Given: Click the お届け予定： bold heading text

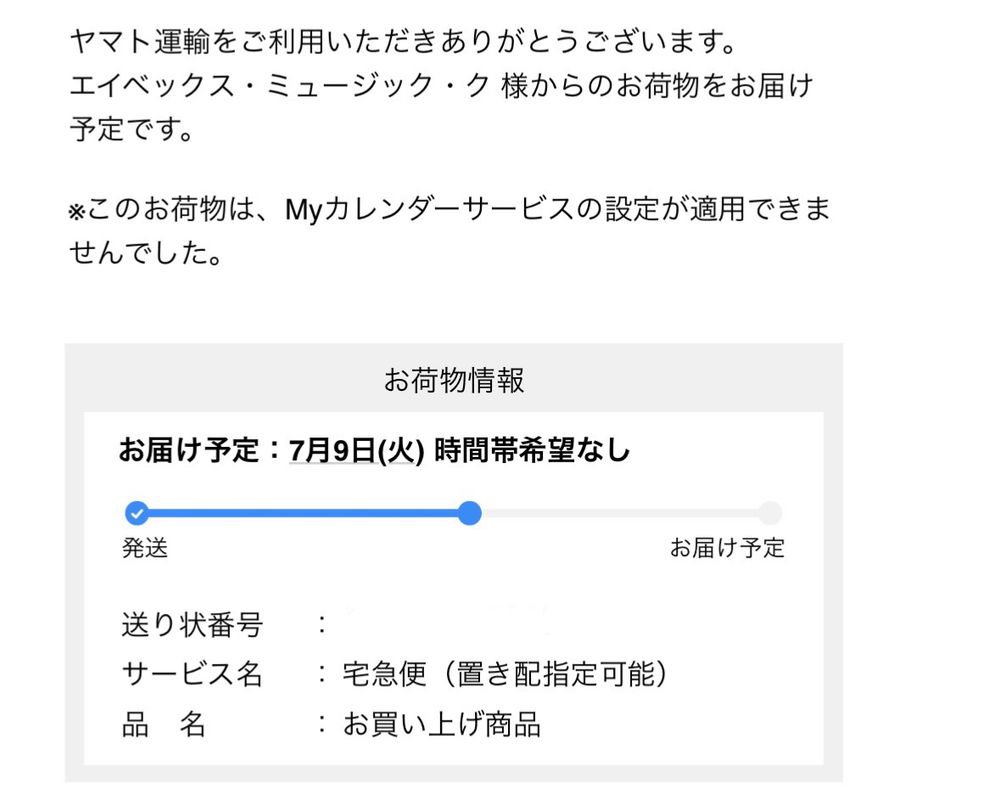Looking at the screenshot, I should [x=201, y=451].
